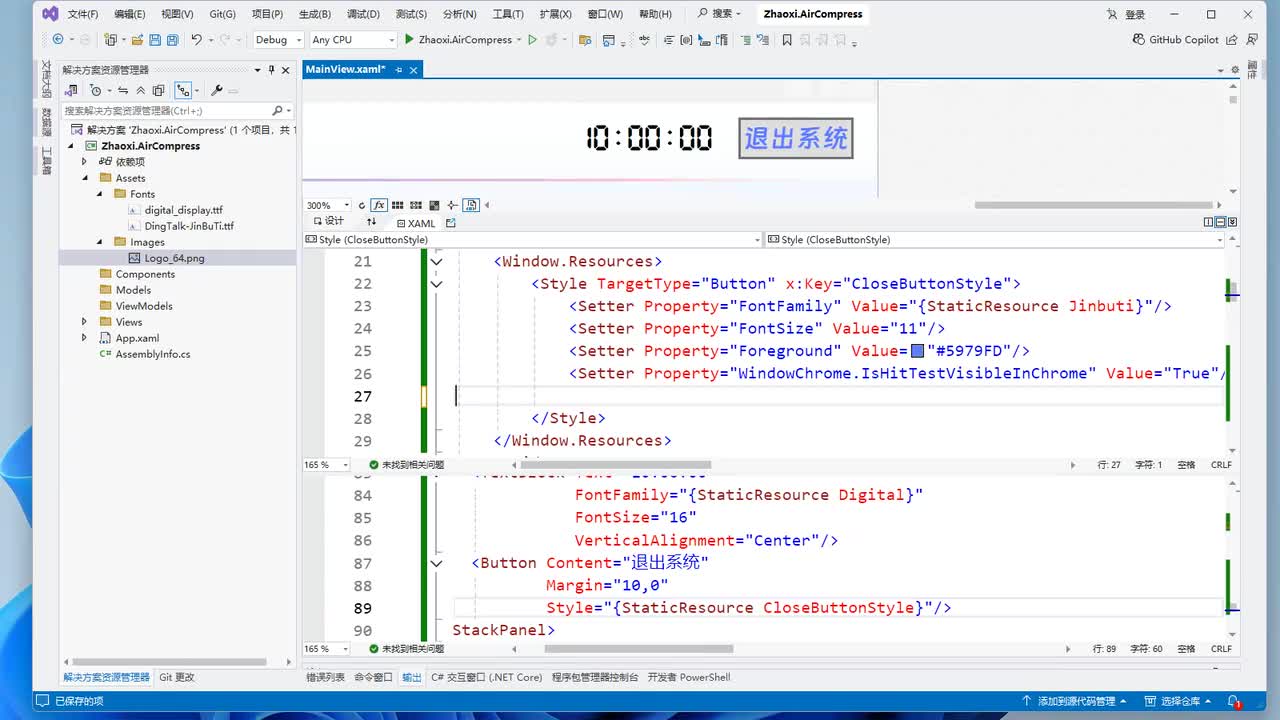
Task: Expand the Views folder node
Action: 85,322
